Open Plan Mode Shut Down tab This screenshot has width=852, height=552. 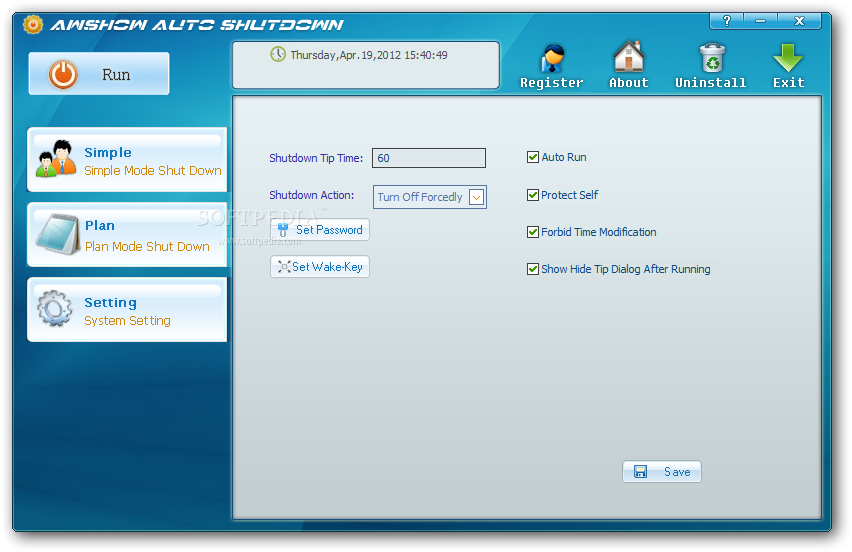coord(127,235)
